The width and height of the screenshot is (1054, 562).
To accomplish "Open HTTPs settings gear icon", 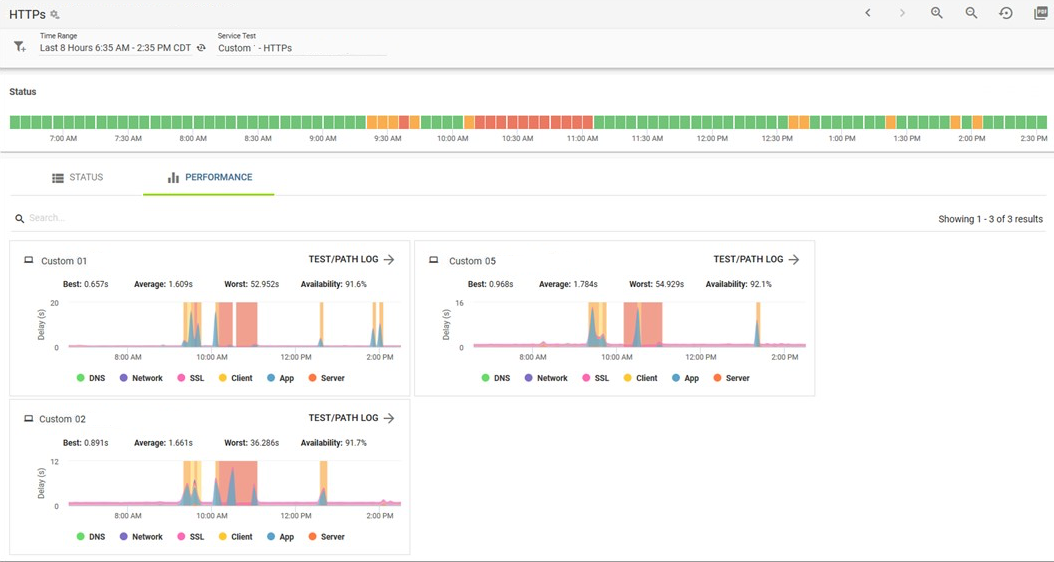I will click(x=55, y=15).
